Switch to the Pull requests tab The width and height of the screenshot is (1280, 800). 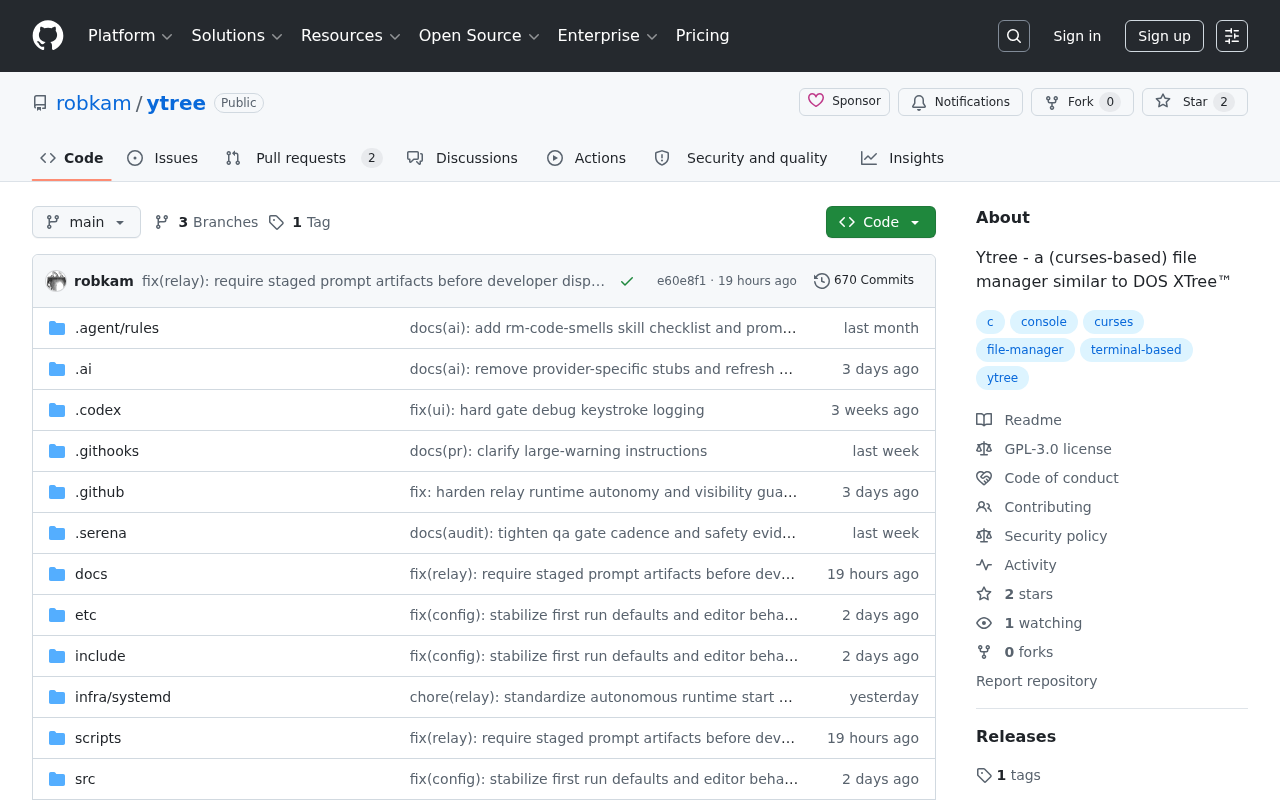click(x=303, y=158)
